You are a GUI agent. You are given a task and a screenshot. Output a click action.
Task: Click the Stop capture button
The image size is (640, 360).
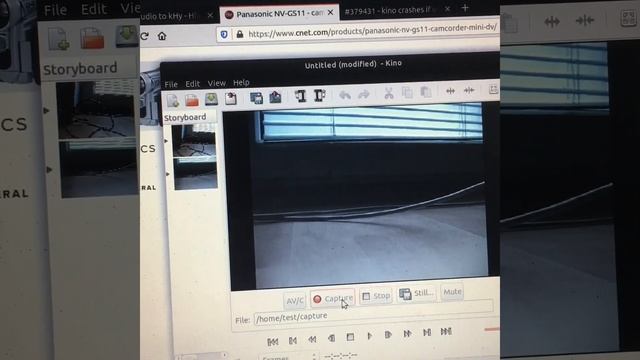[x=376, y=296]
